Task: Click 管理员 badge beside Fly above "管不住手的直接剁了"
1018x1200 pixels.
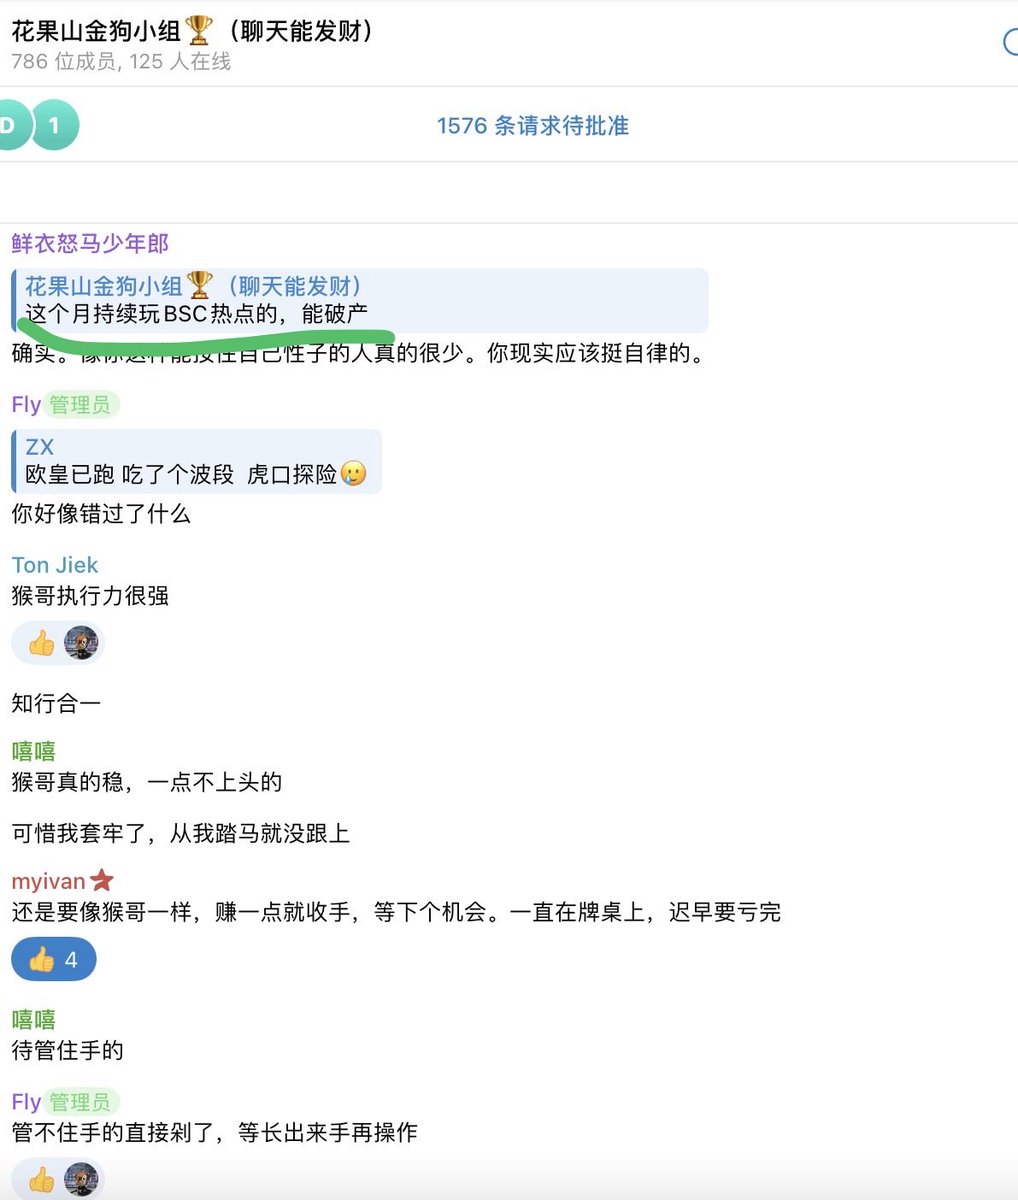Action: [80, 1102]
